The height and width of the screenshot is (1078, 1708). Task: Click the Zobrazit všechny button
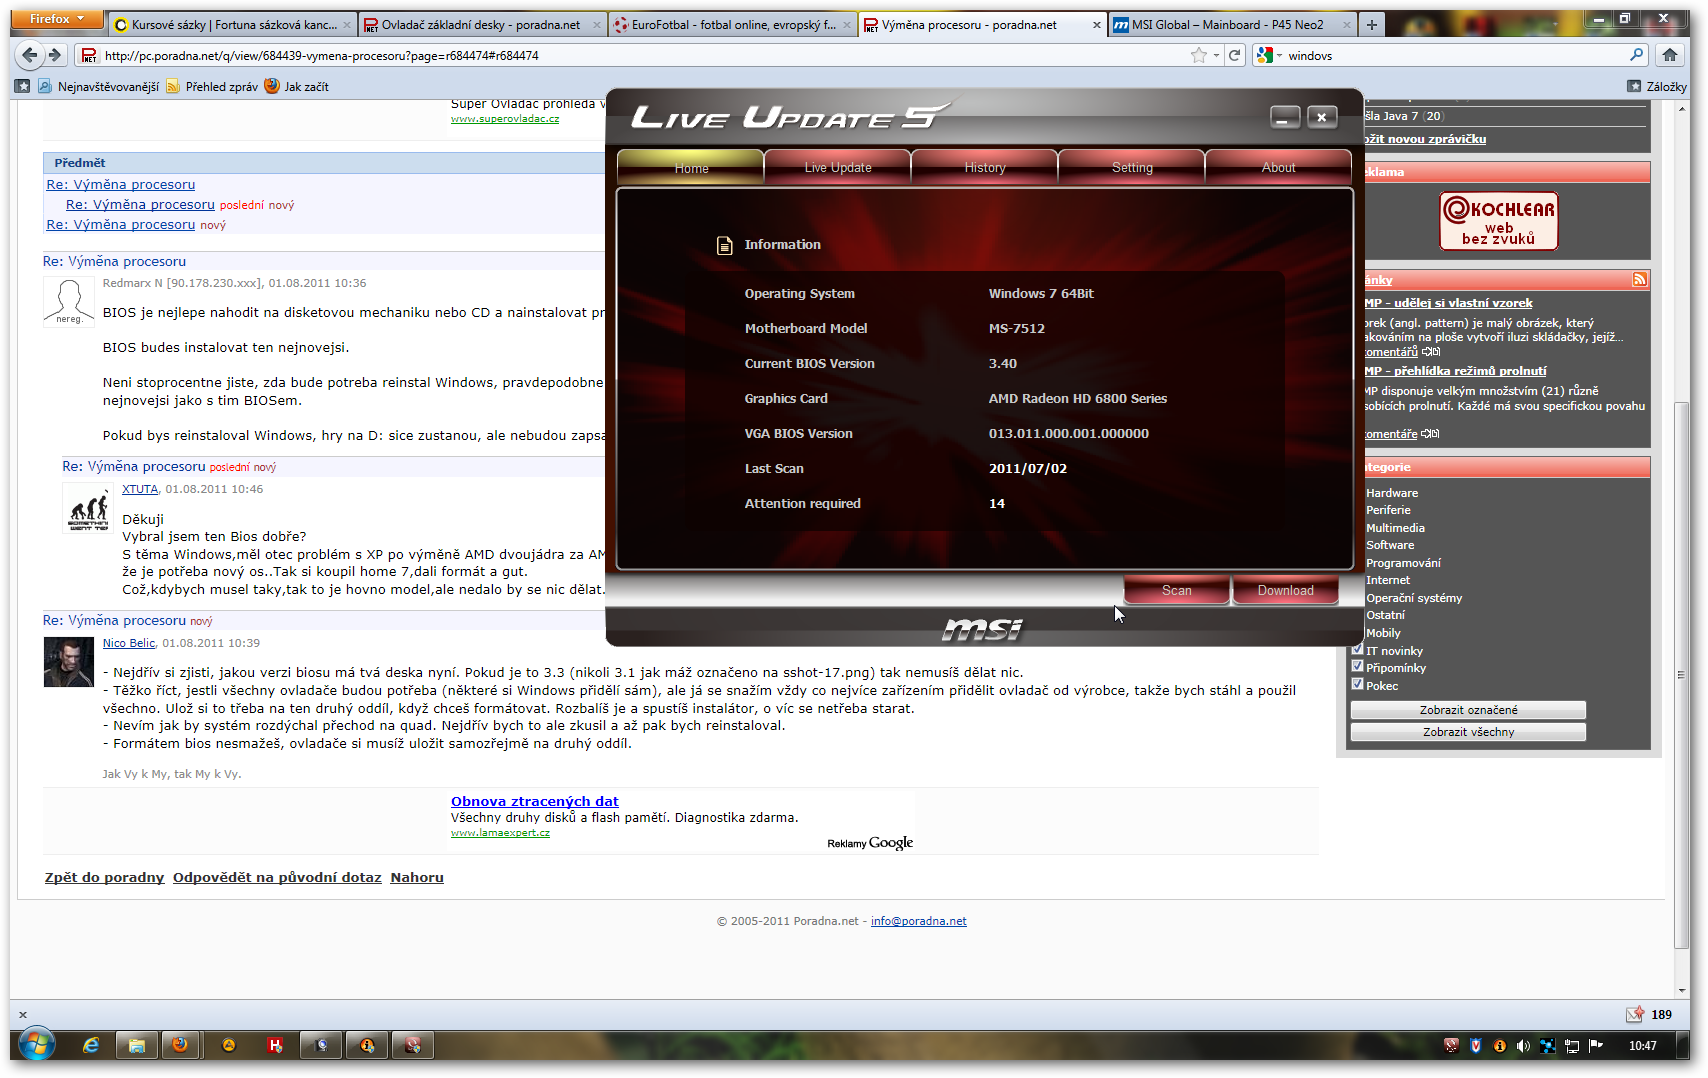pyautogui.click(x=1468, y=732)
